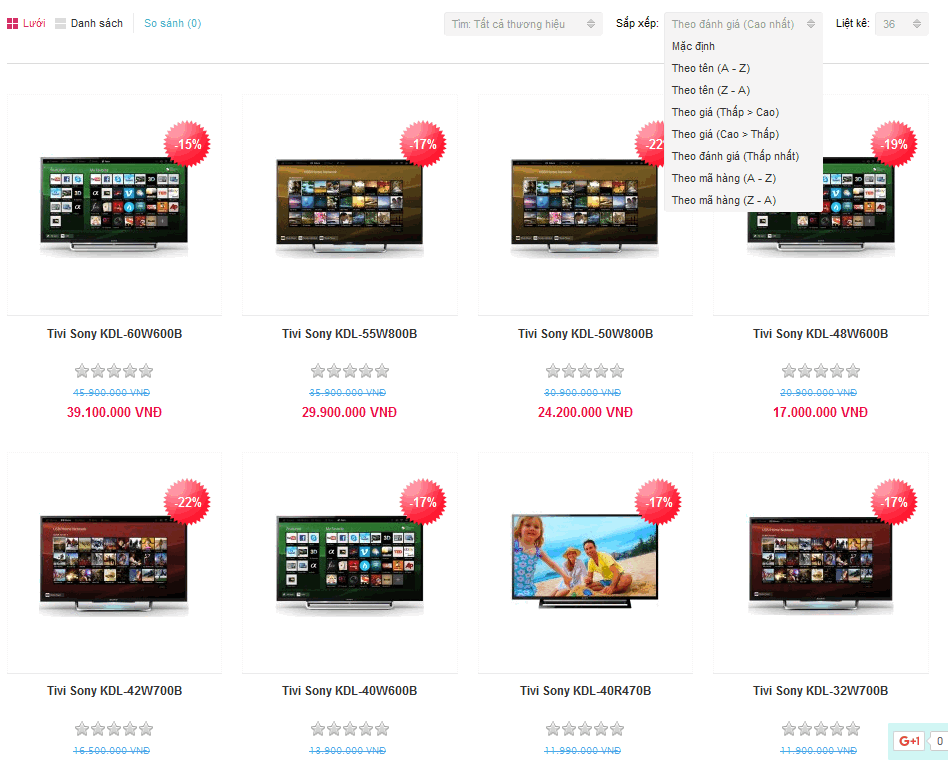
Task: Click star rating of KDL-40W600B
Action: (x=349, y=729)
